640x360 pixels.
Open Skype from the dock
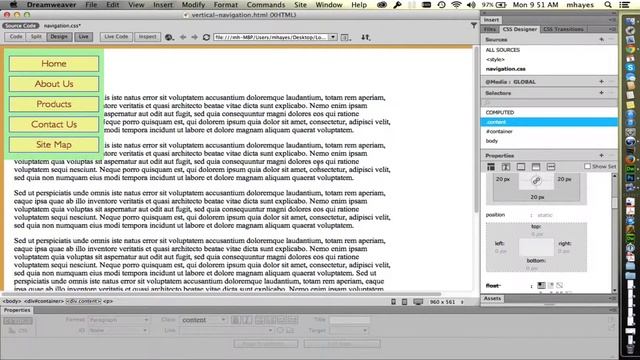pos(631,67)
